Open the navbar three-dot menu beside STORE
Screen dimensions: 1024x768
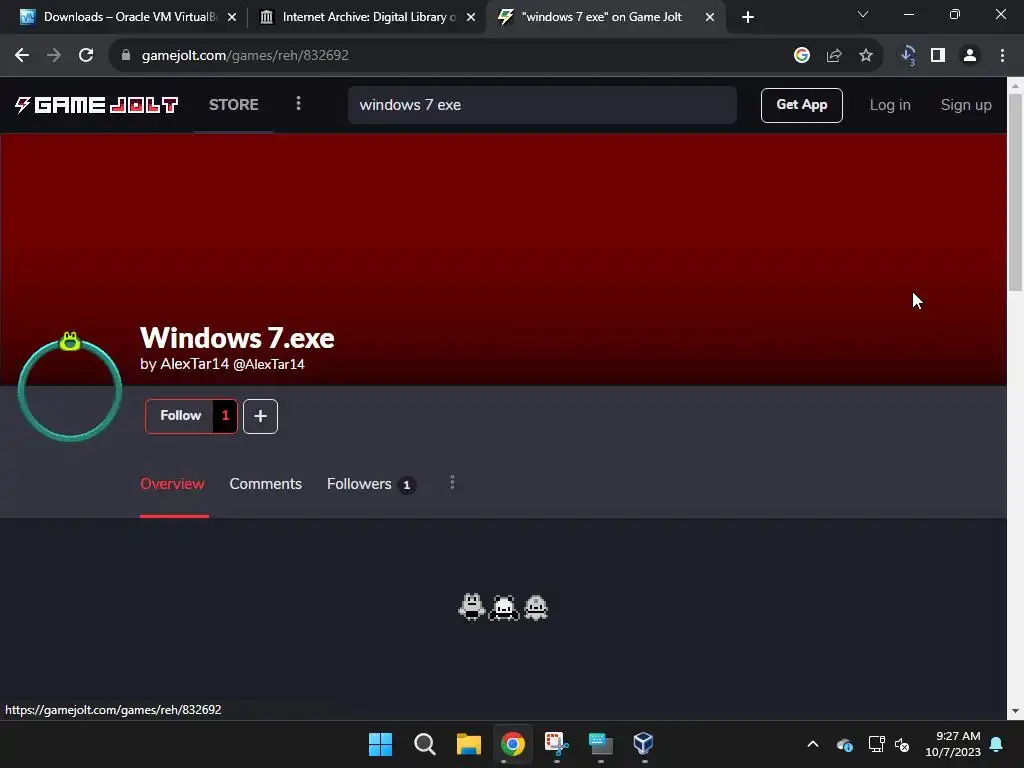click(298, 104)
